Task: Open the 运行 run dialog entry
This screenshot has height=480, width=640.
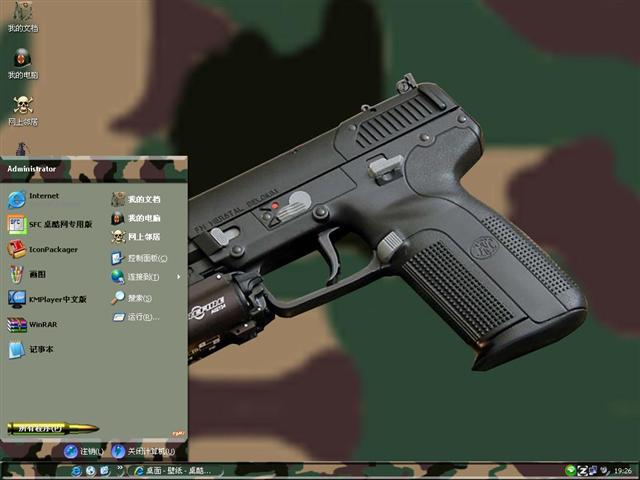Action: [136, 317]
